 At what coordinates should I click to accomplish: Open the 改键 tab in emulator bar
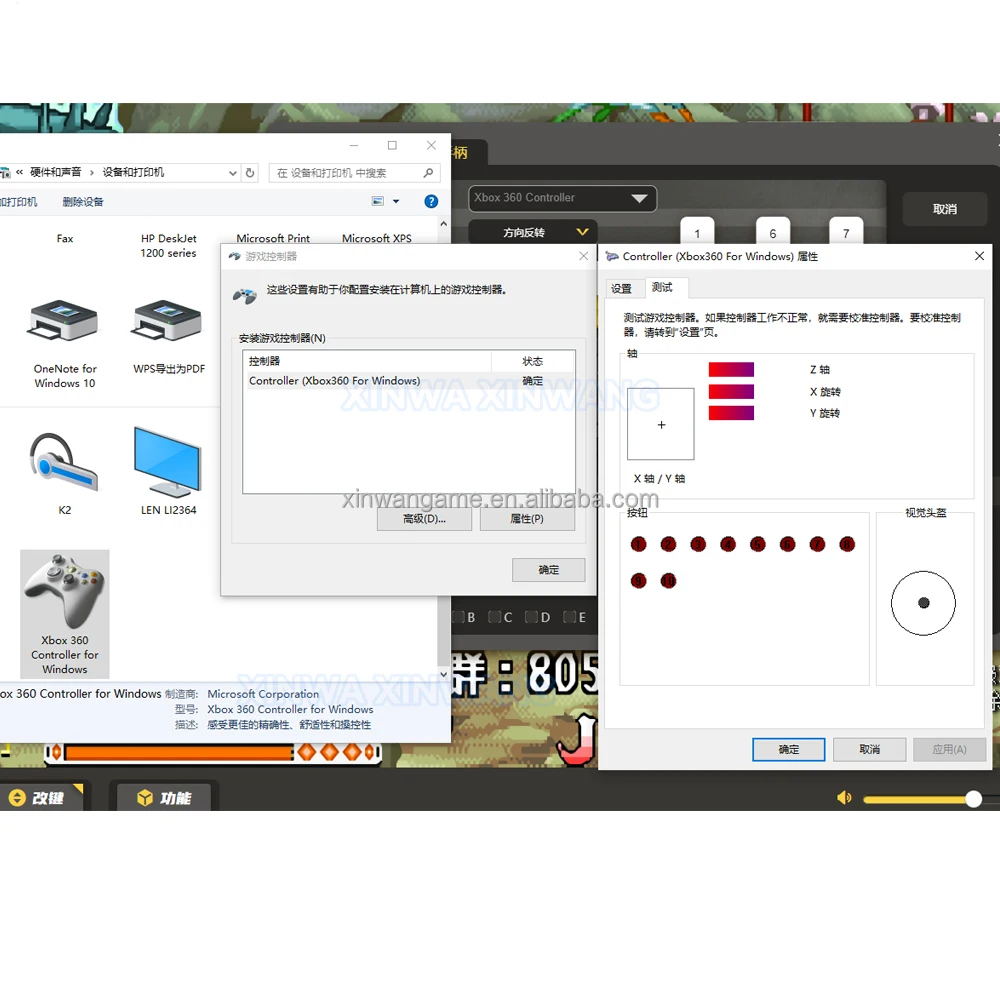click(x=41, y=797)
